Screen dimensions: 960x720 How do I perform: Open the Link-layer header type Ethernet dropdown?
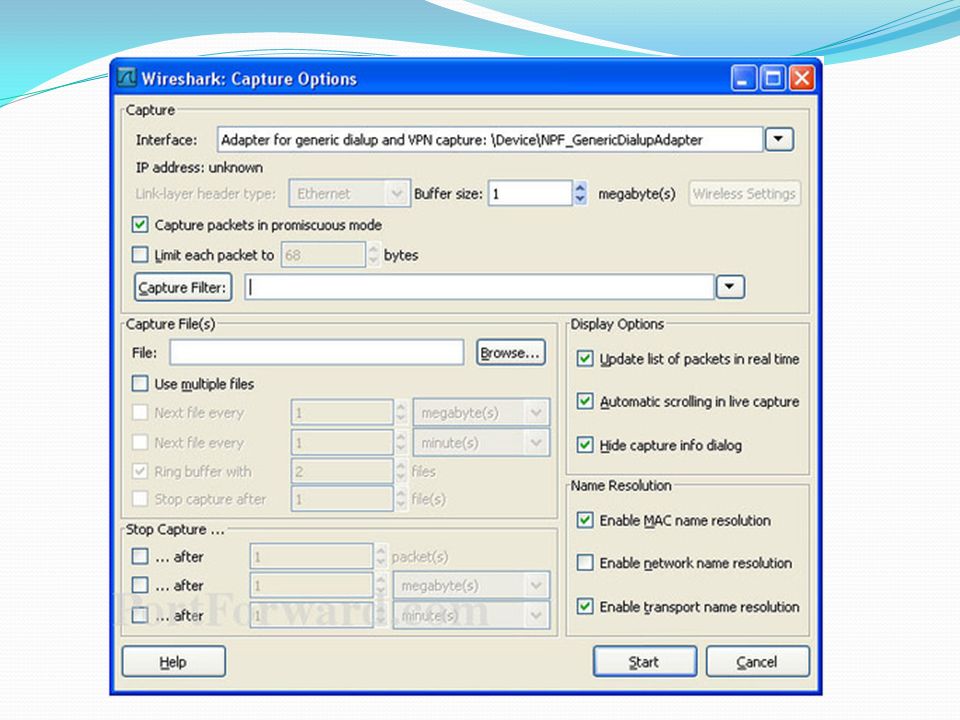(350, 193)
